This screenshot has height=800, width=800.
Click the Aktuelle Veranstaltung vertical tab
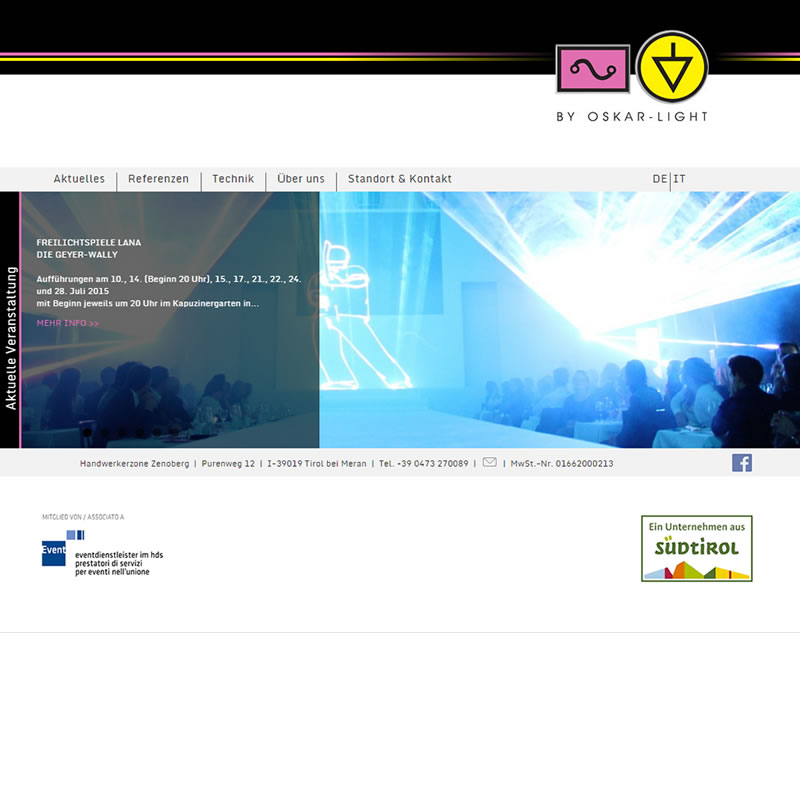(11, 338)
